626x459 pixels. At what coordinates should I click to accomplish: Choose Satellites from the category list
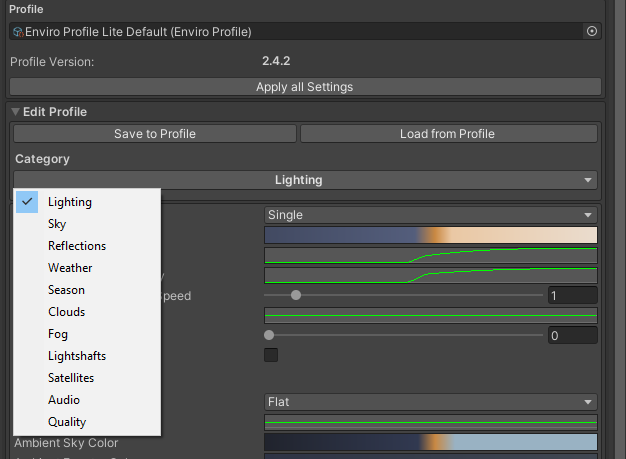87,378
